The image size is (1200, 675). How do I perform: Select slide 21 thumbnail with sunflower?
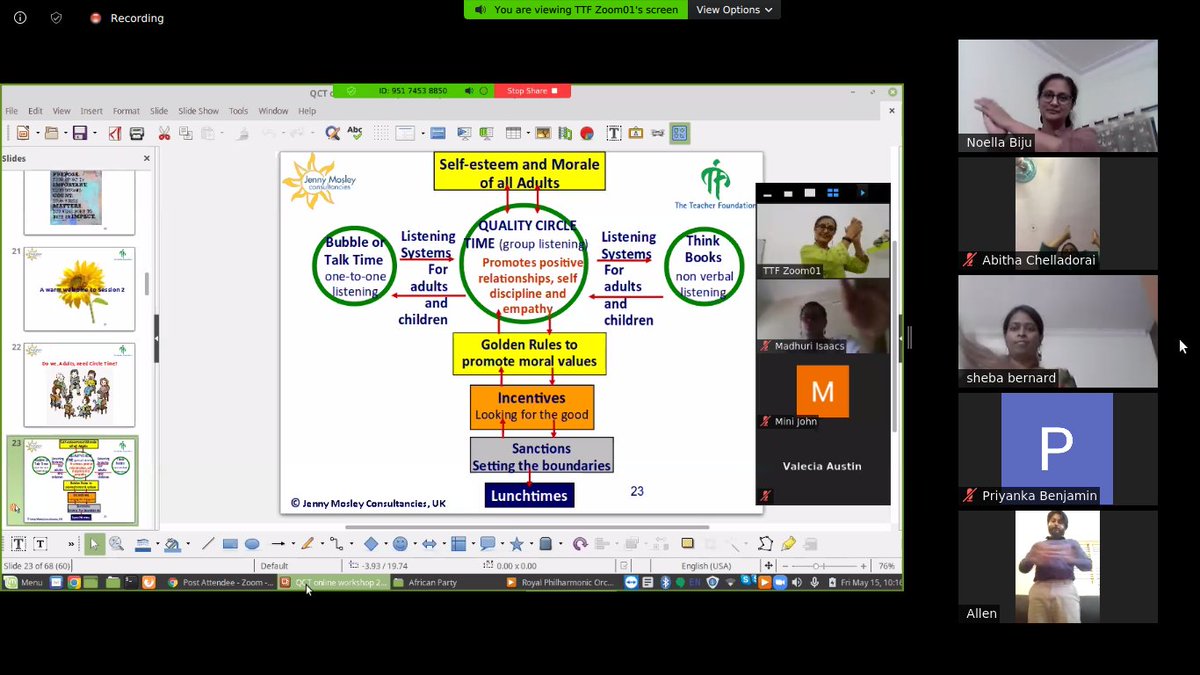click(x=79, y=289)
